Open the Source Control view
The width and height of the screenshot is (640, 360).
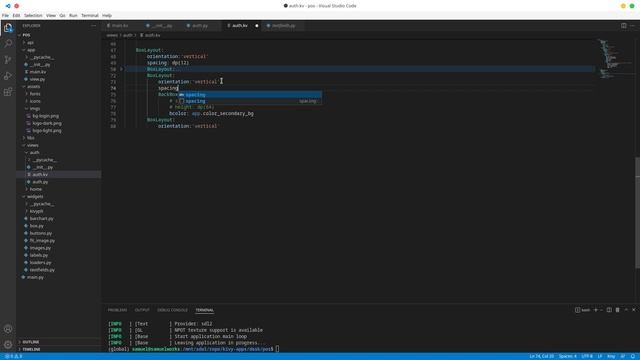click(x=8, y=60)
